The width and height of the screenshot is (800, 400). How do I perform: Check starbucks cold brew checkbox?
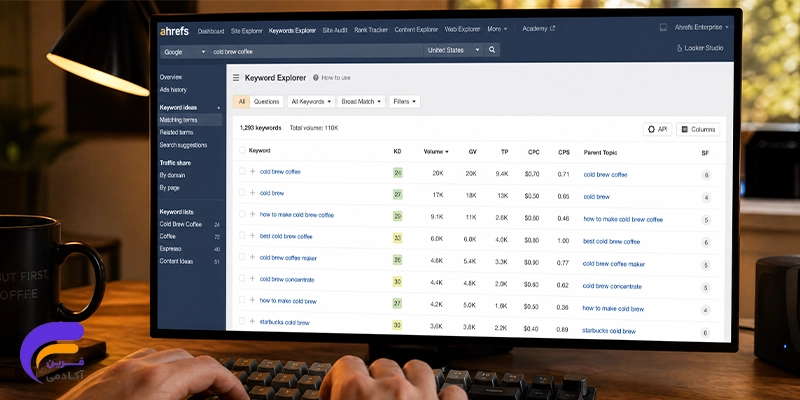pyautogui.click(x=242, y=321)
